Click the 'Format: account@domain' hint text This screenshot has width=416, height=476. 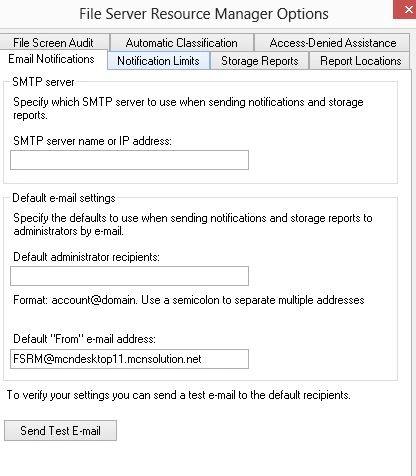(189, 300)
